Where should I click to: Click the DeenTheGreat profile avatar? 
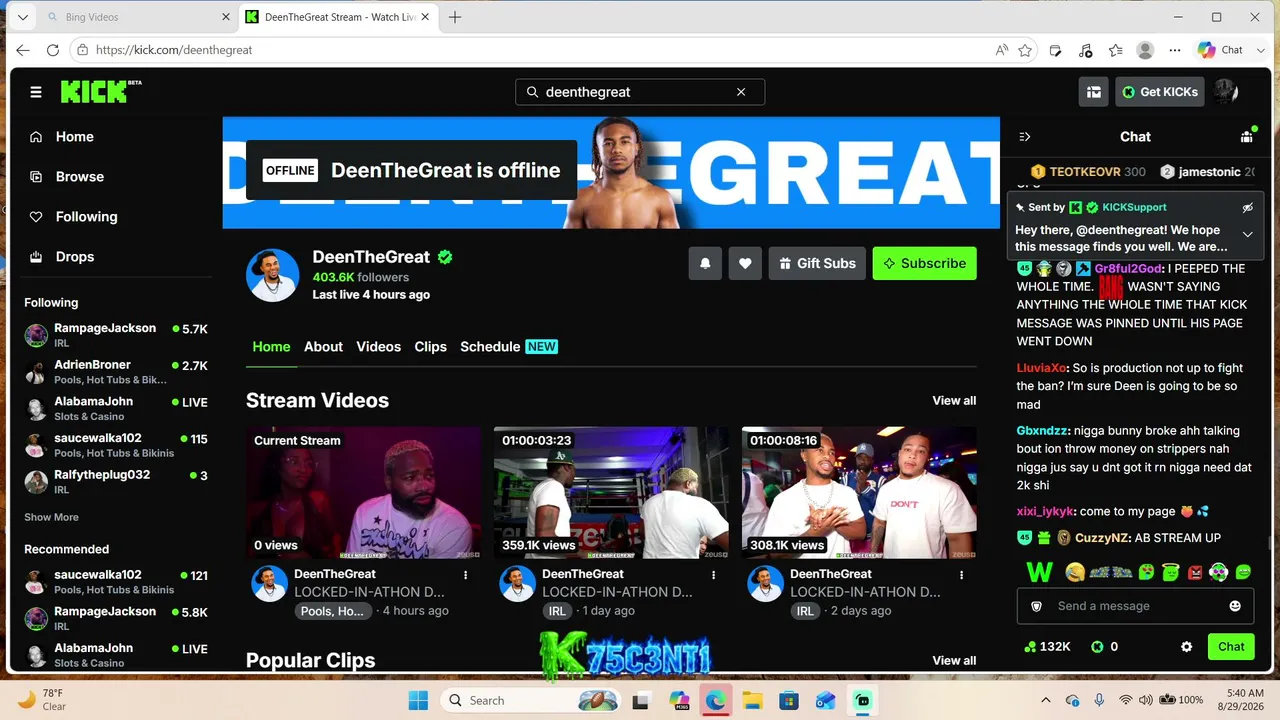(x=273, y=275)
